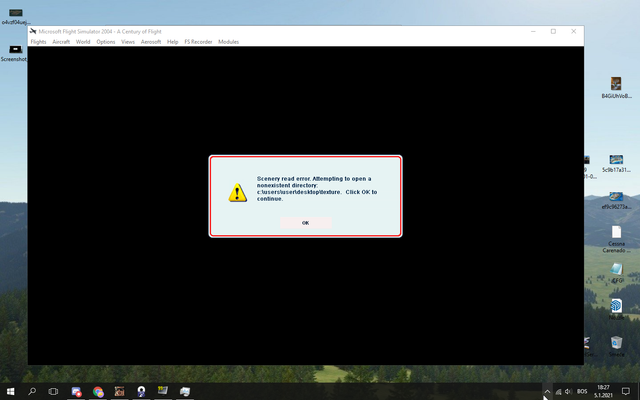The width and height of the screenshot is (640, 400).
Task: Select the B4GiUhVoB desktop image file
Action: click(x=616, y=87)
